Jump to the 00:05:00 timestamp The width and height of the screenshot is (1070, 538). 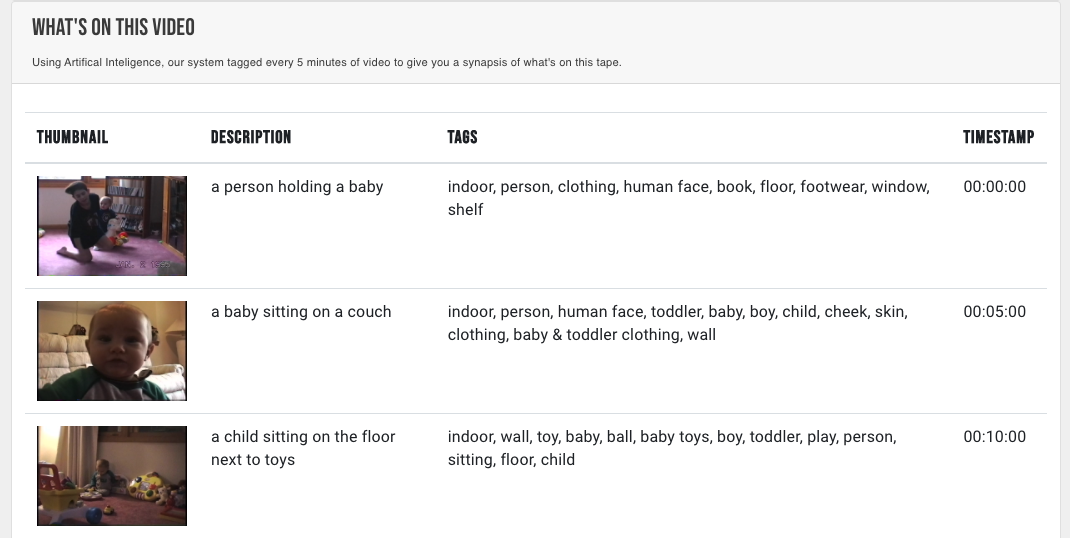pos(994,312)
